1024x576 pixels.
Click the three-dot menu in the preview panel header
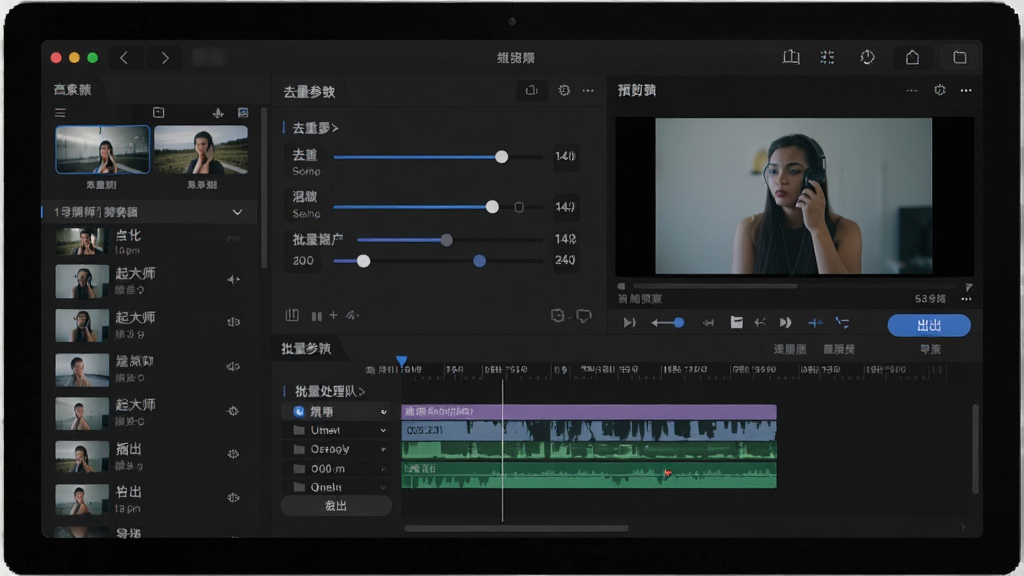point(966,90)
